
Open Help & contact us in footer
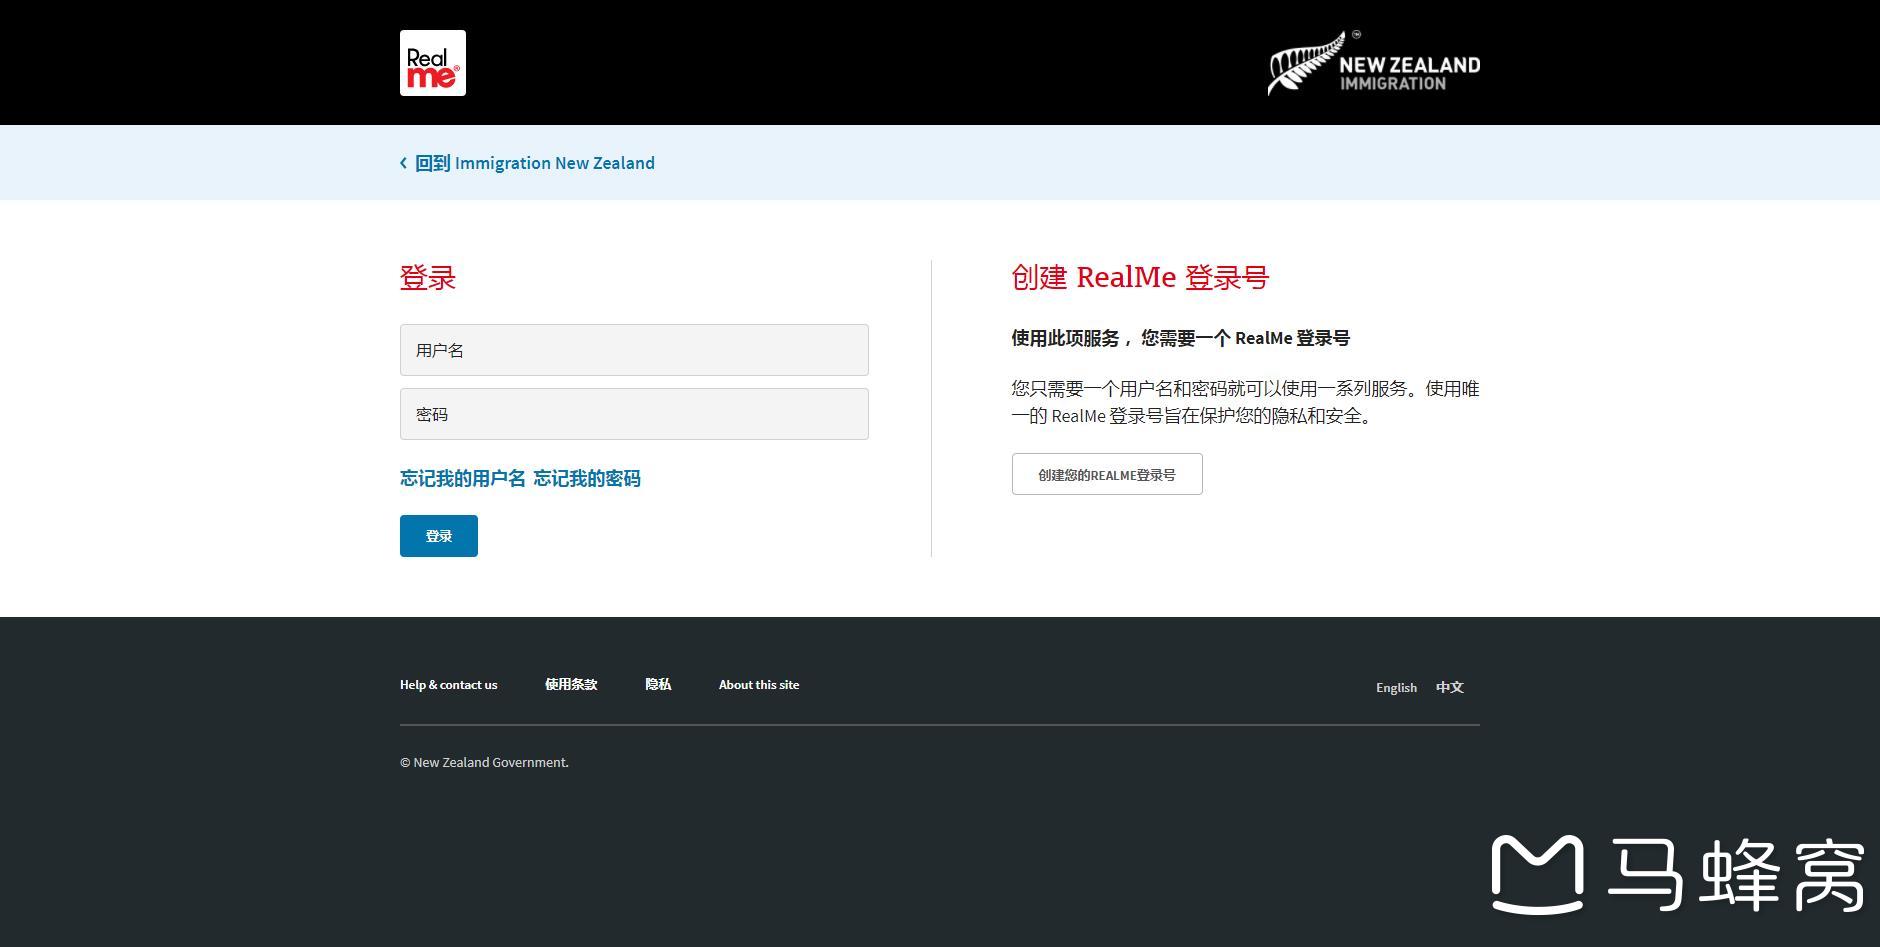click(x=448, y=685)
